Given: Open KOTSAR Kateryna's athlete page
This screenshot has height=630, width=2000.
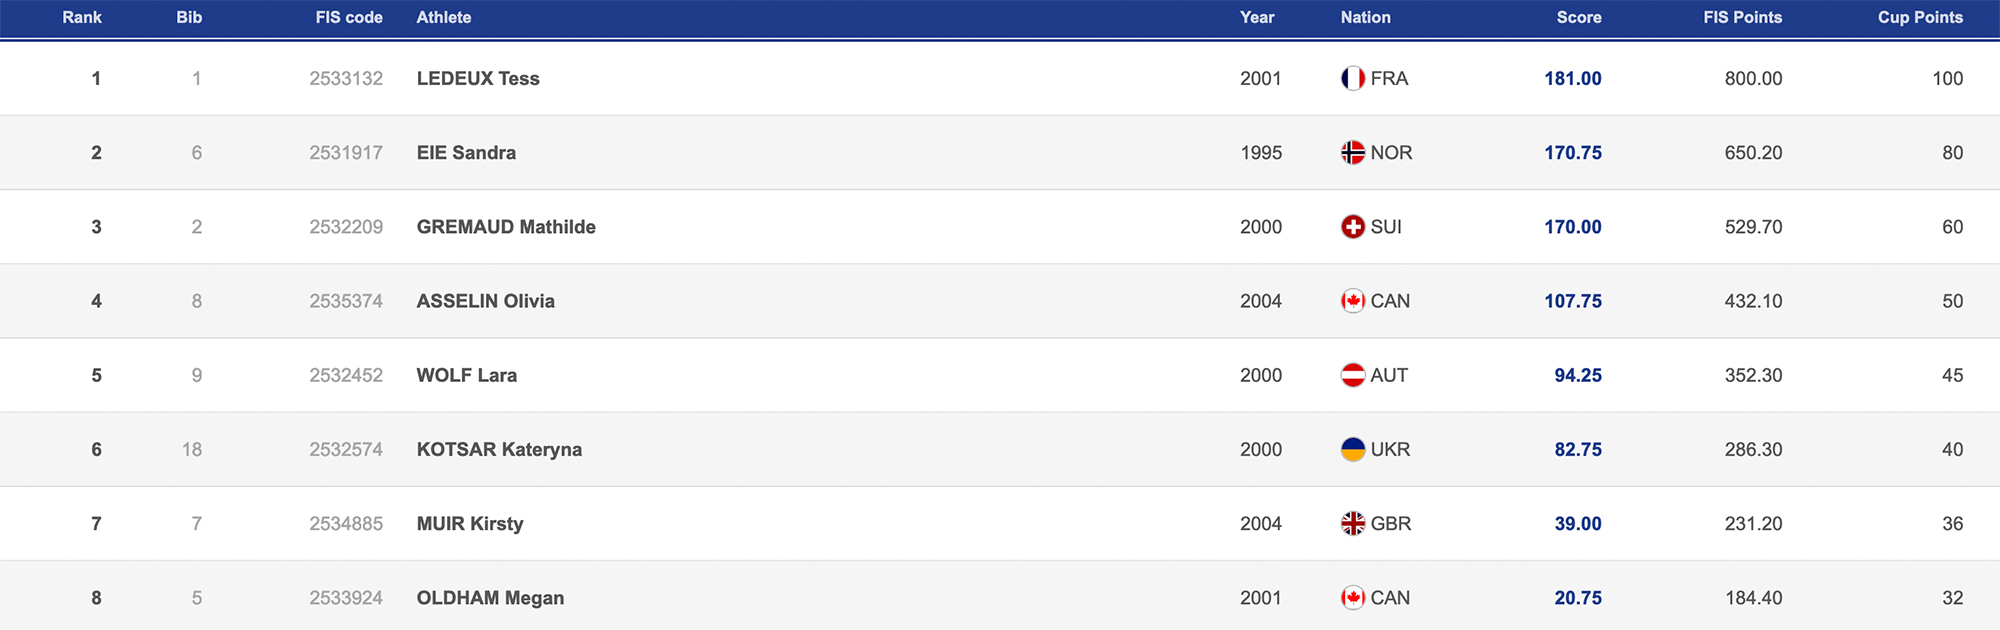Looking at the screenshot, I should (499, 449).
